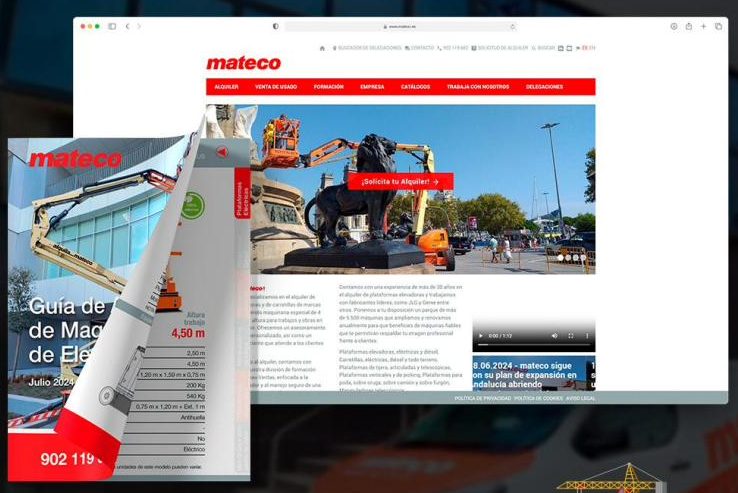Click the 4,50 m working height value

[x=188, y=333]
